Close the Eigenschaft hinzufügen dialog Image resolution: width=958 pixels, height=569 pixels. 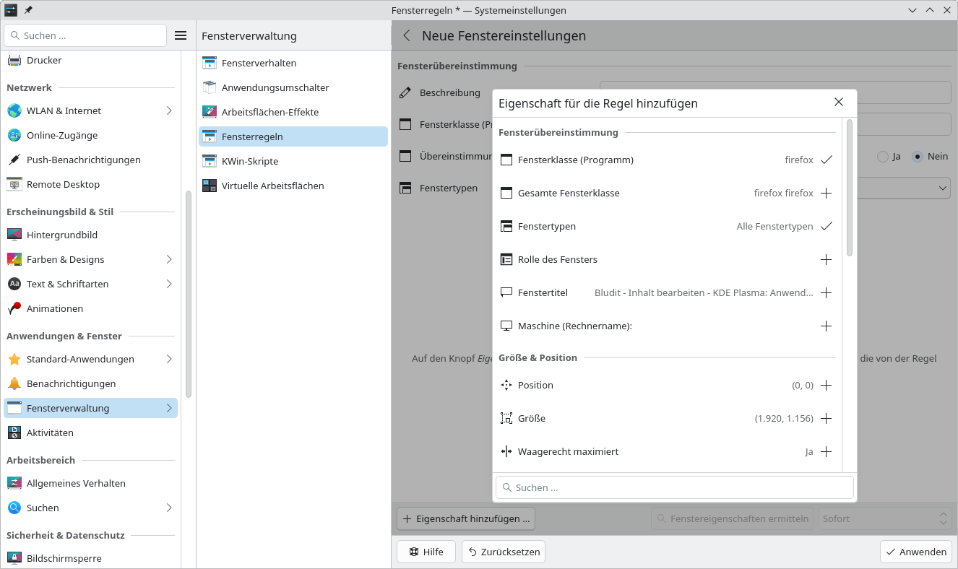point(838,103)
